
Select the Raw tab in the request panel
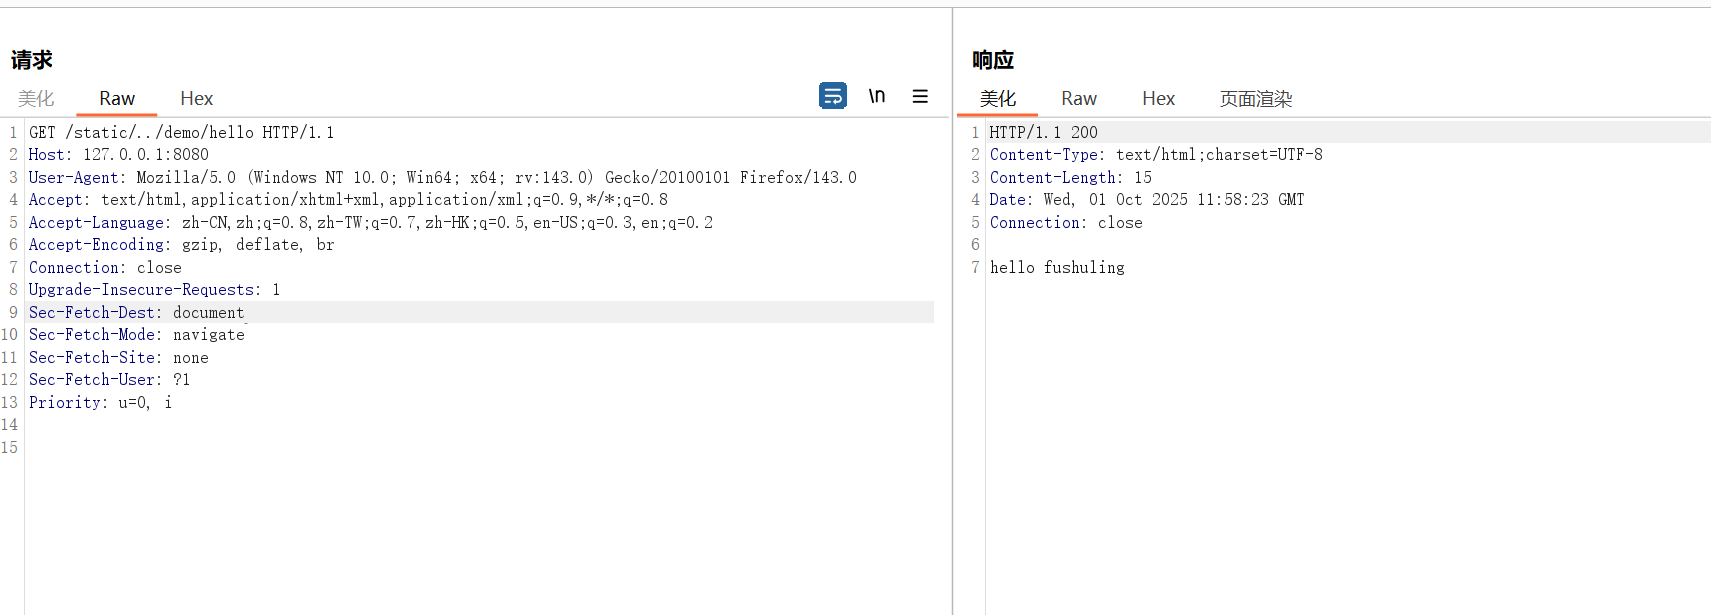(117, 98)
